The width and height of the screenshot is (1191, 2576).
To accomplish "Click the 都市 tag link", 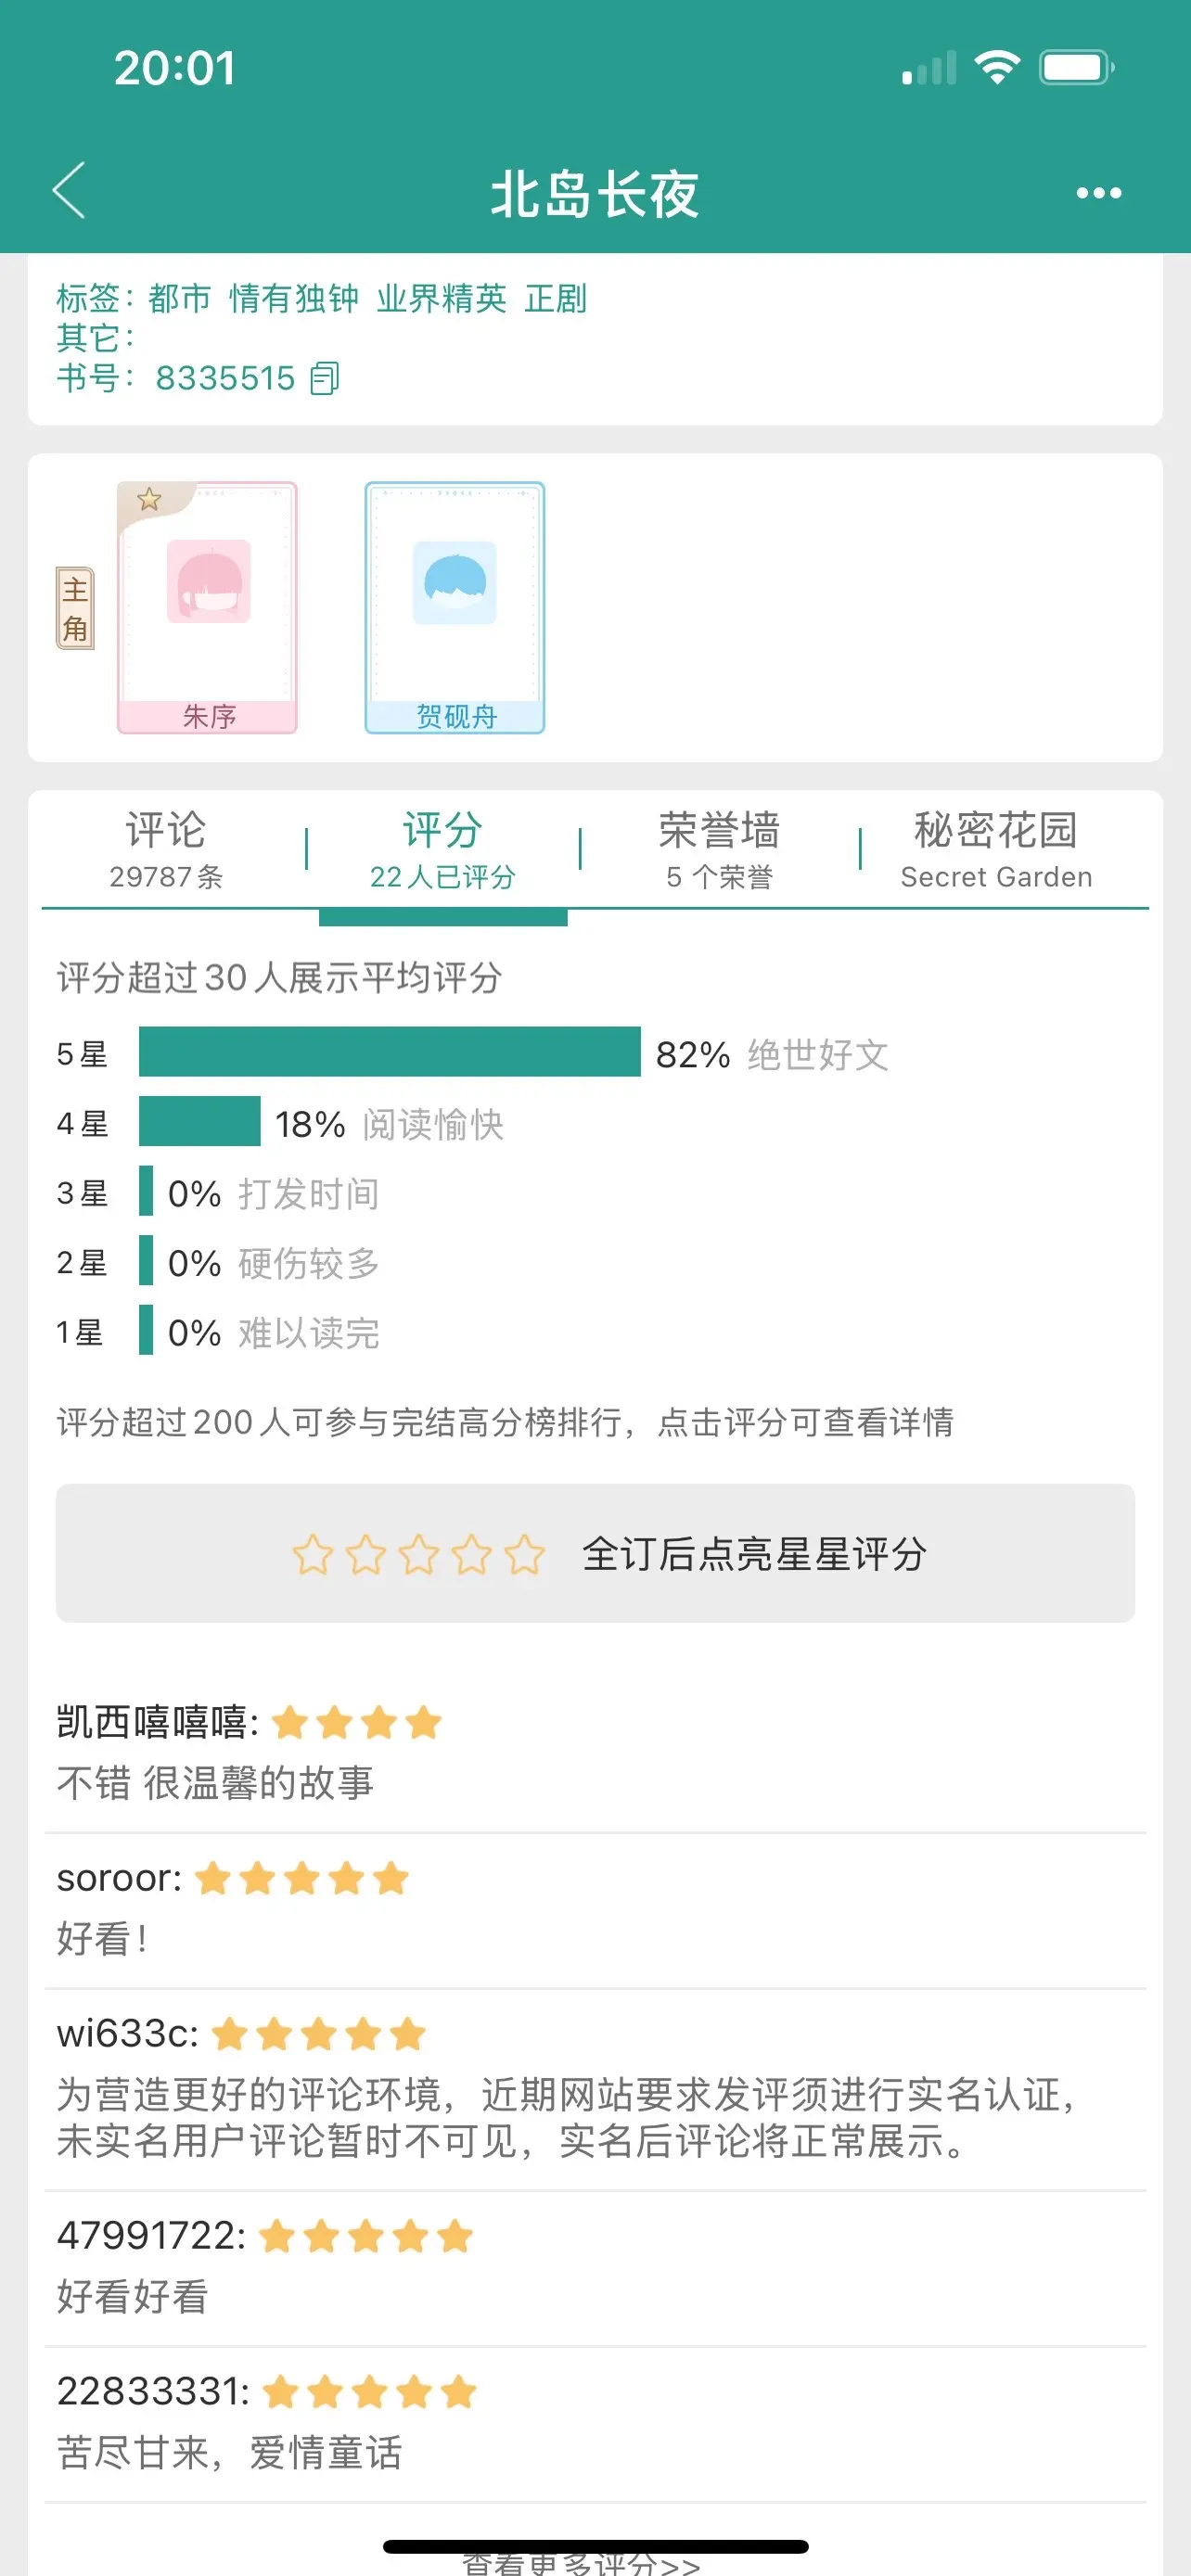I will 180,298.
